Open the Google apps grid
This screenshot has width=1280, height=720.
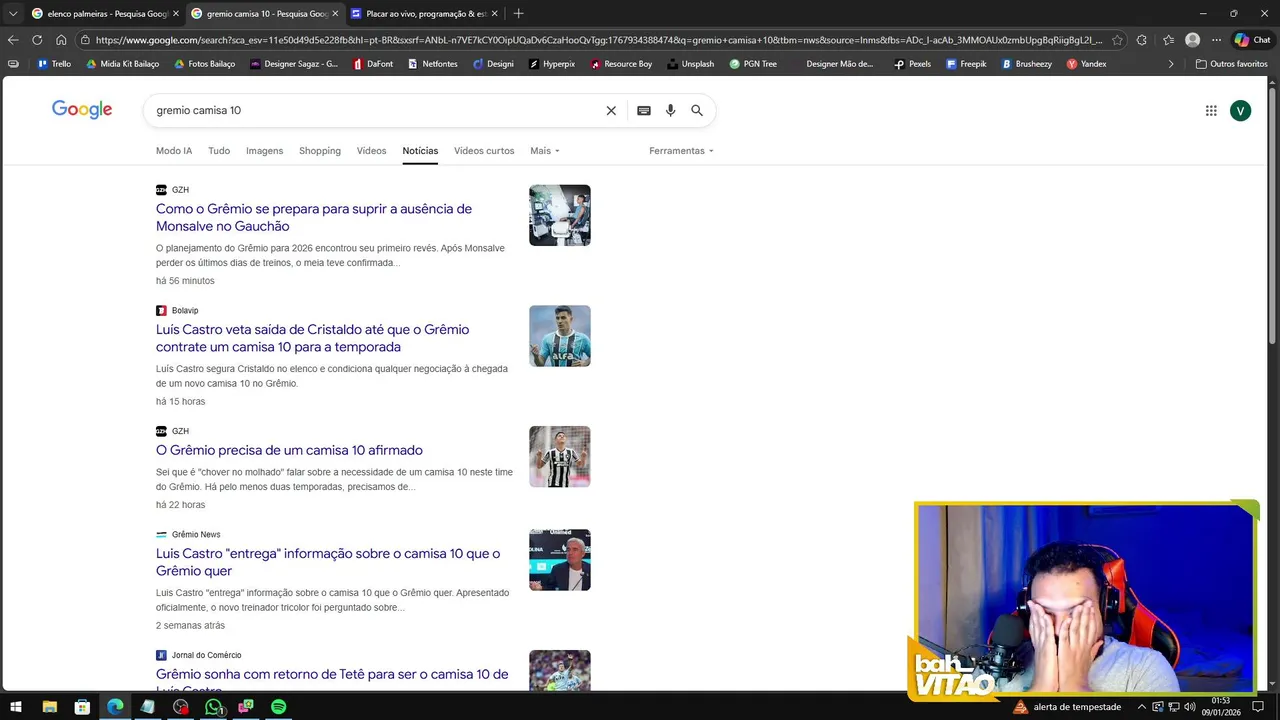point(1211,111)
